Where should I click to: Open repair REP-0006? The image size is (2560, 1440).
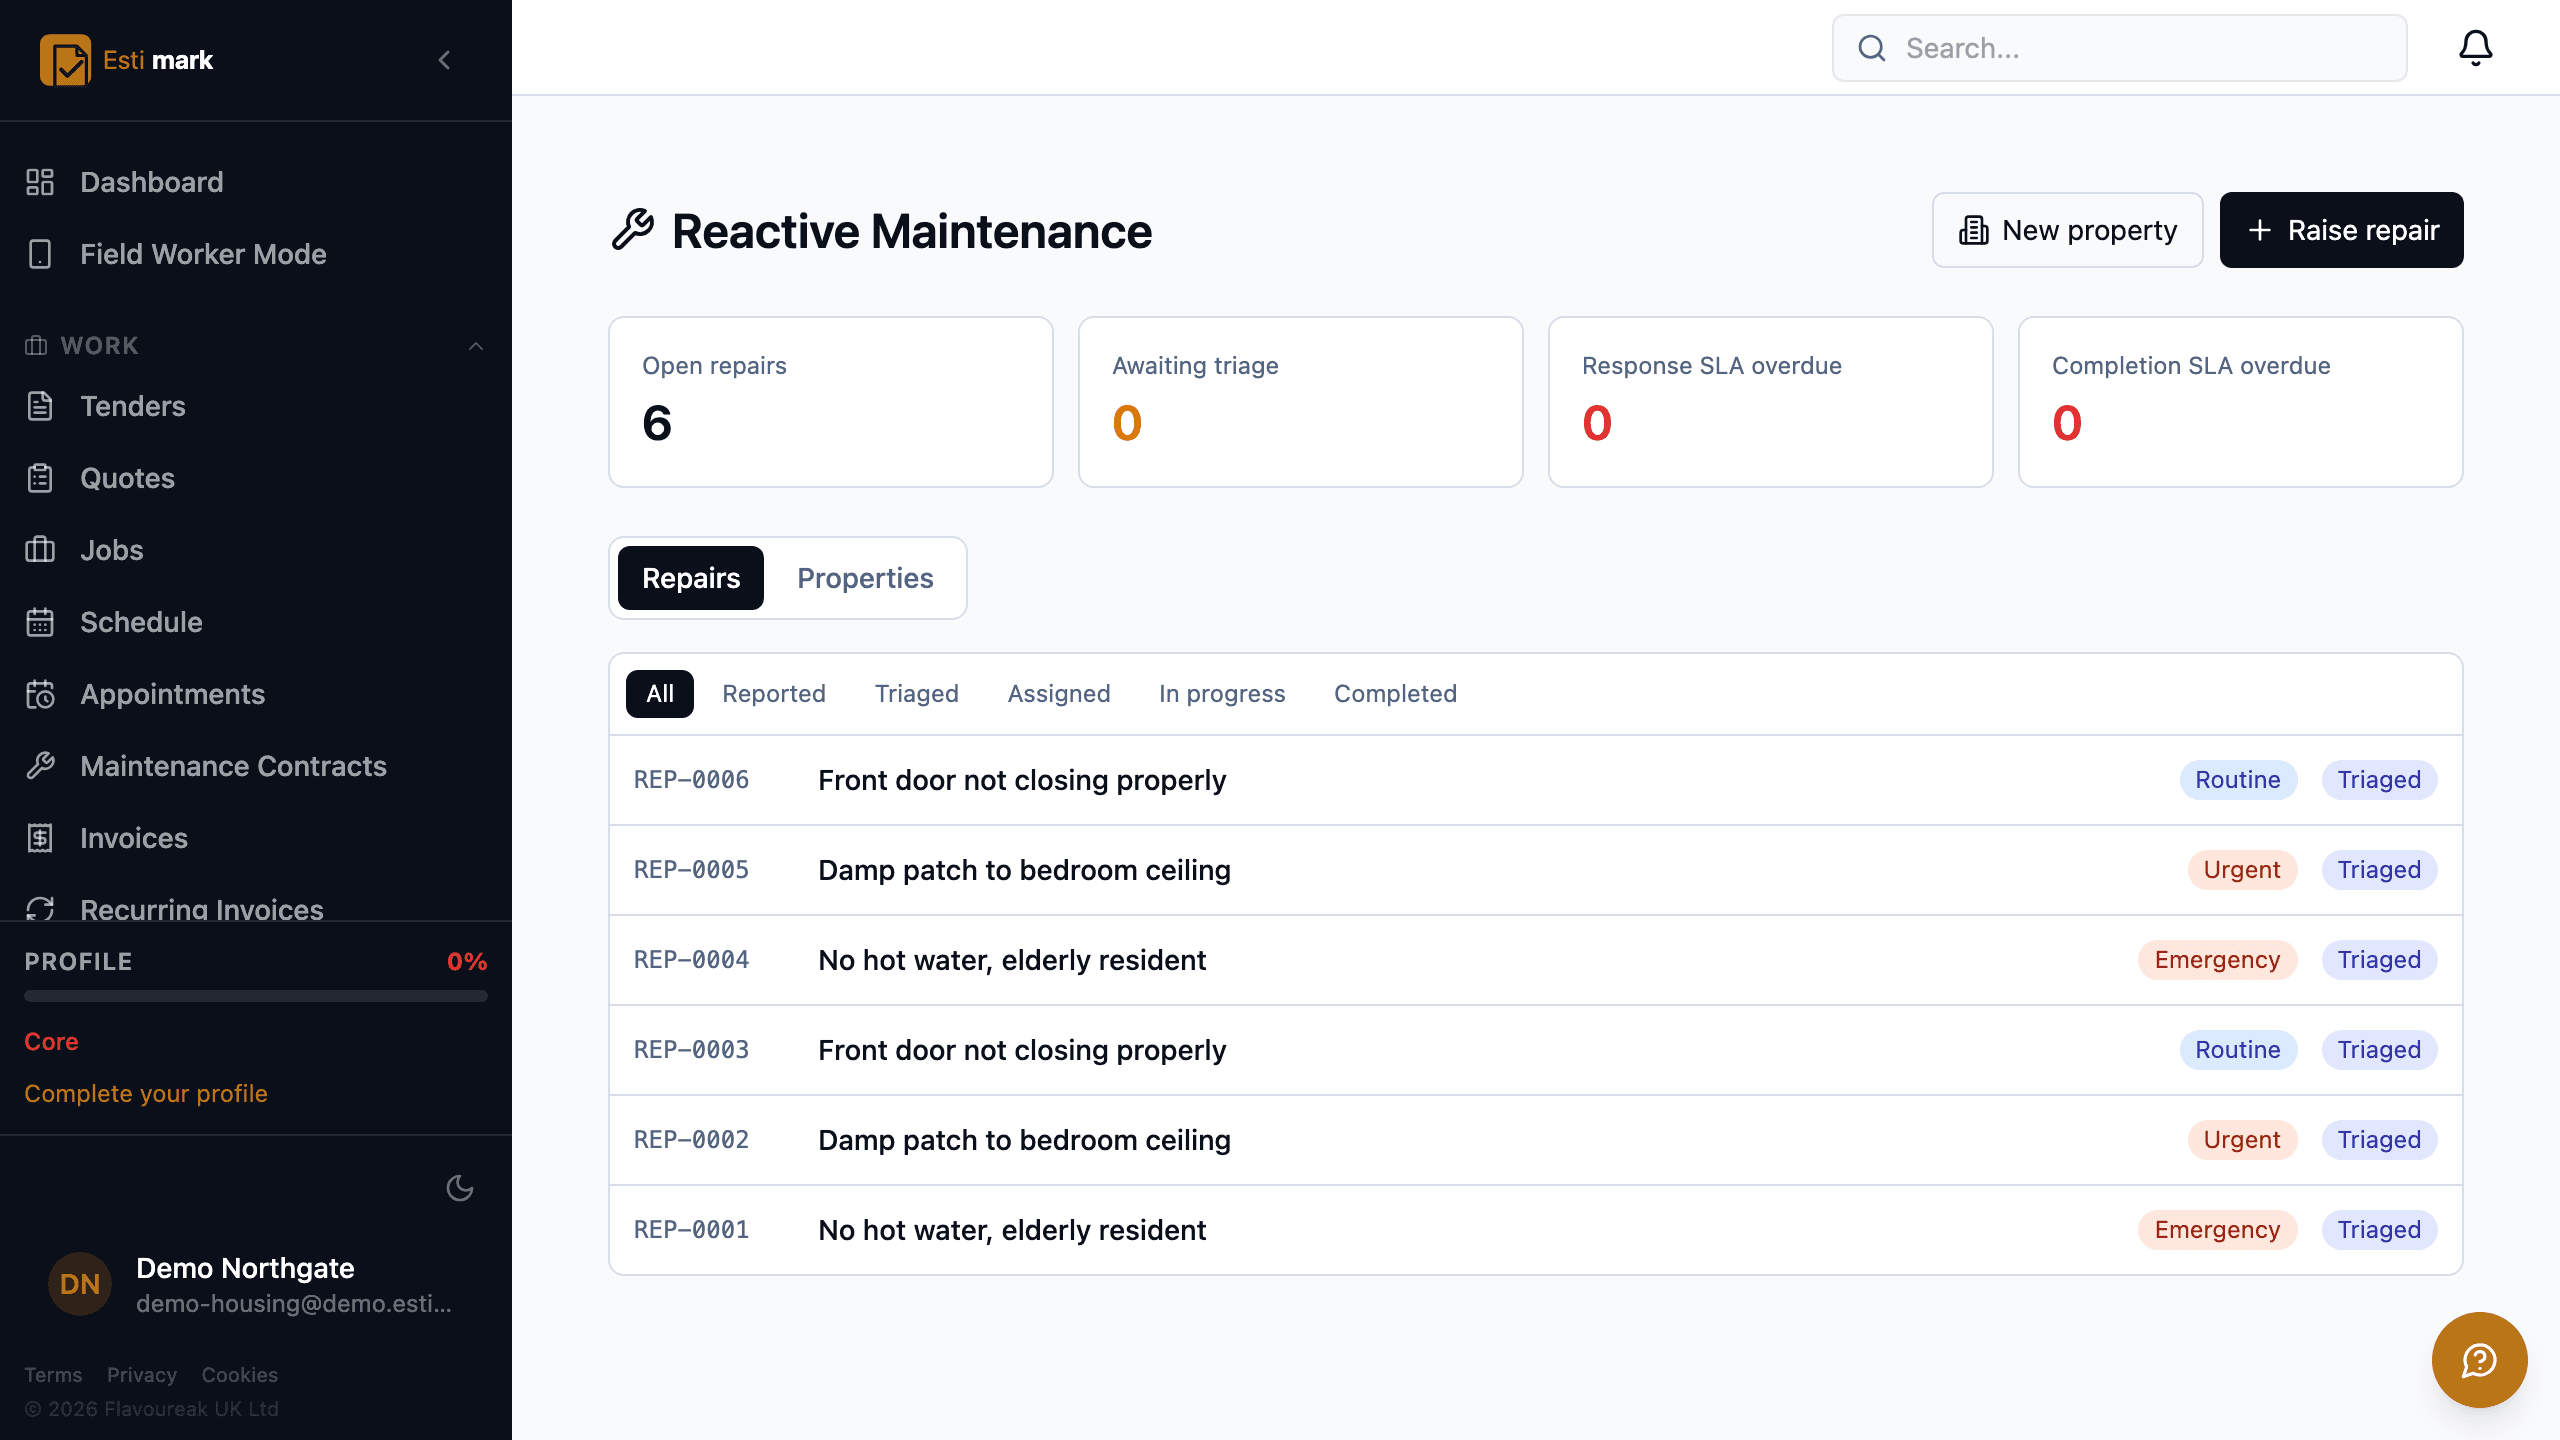click(x=1536, y=780)
